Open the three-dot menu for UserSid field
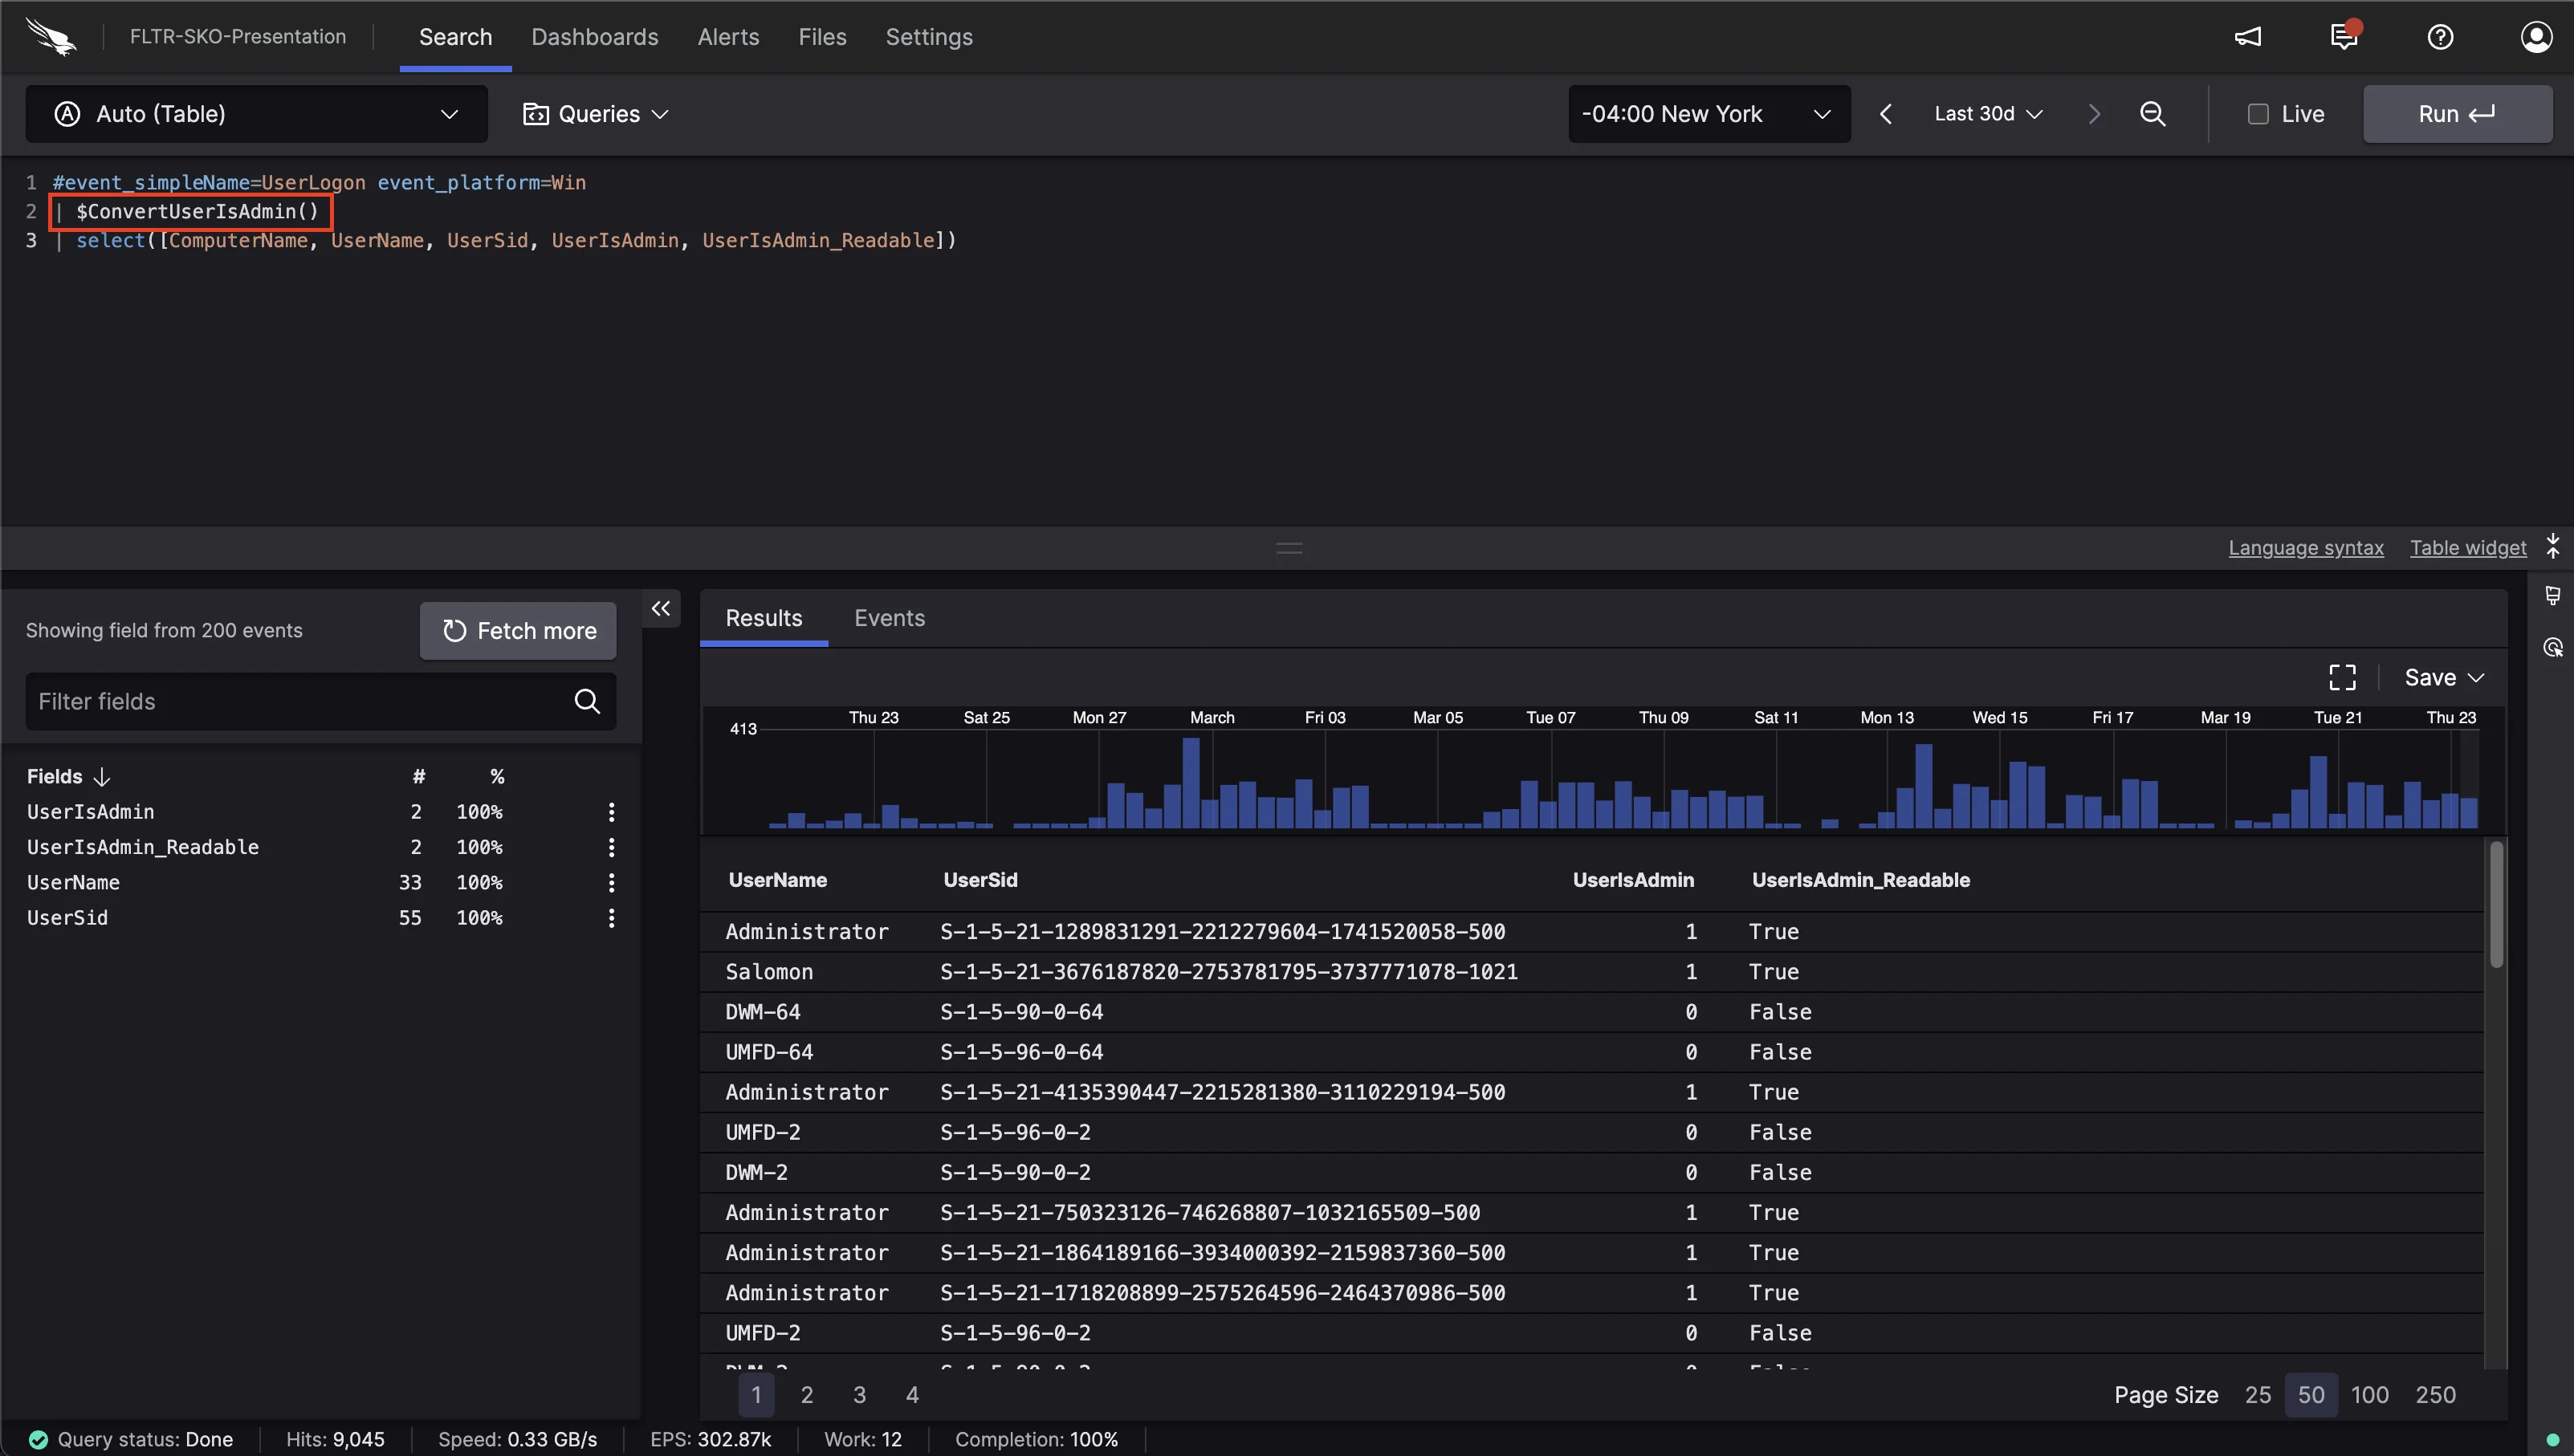The image size is (2574, 1456). [611, 918]
